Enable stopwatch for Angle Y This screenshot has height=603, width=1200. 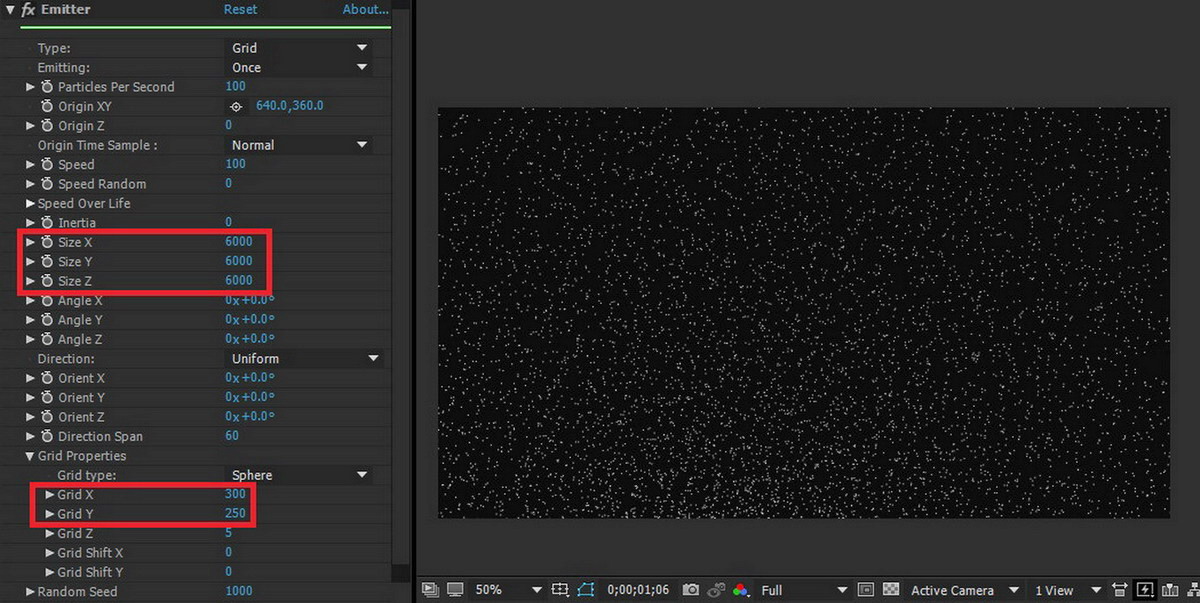pyautogui.click(x=47, y=320)
